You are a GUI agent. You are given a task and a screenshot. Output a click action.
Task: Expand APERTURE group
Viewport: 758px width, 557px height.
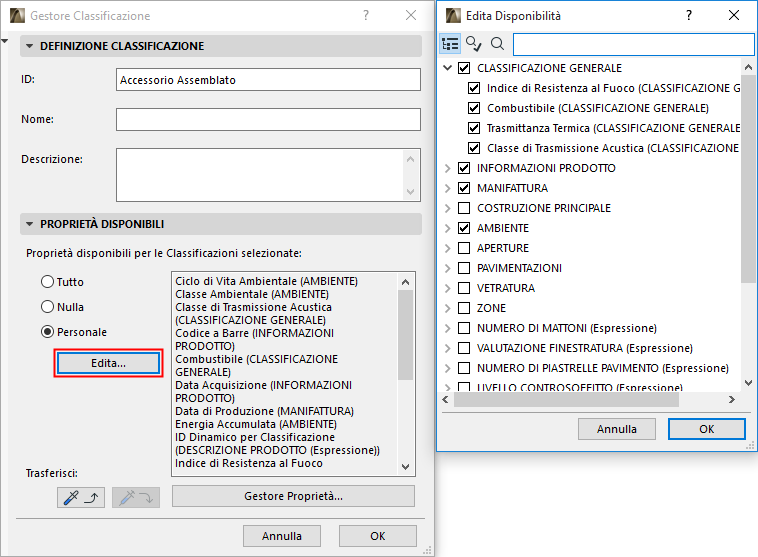point(448,248)
